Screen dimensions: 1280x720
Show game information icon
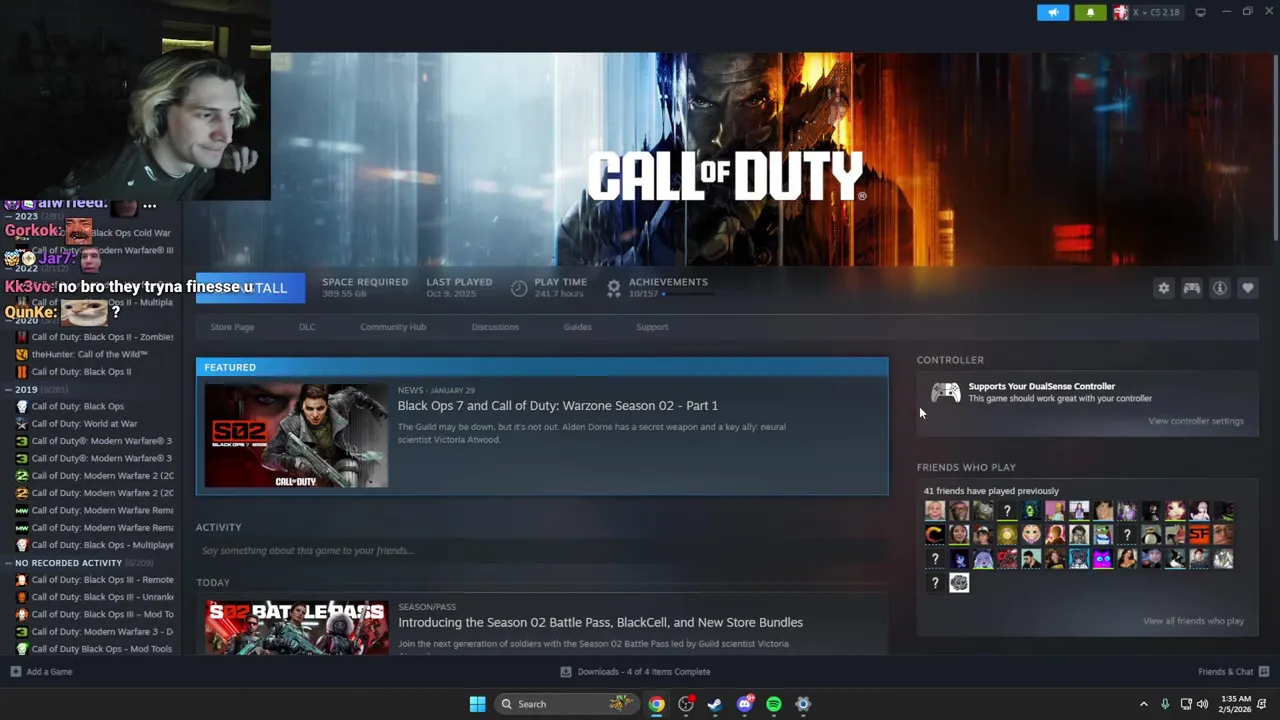(1220, 288)
